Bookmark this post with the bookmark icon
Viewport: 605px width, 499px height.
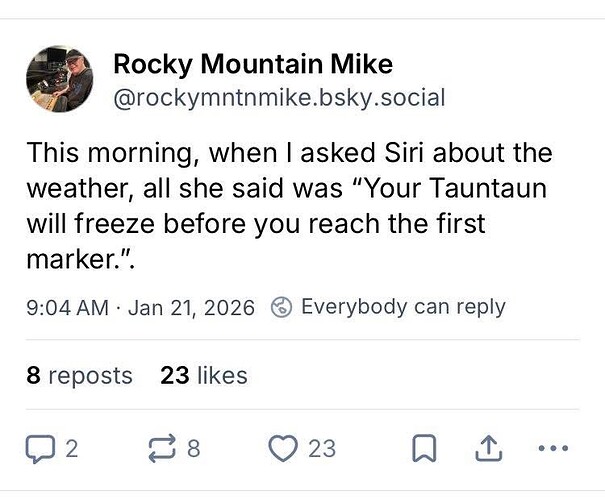[x=425, y=449]
